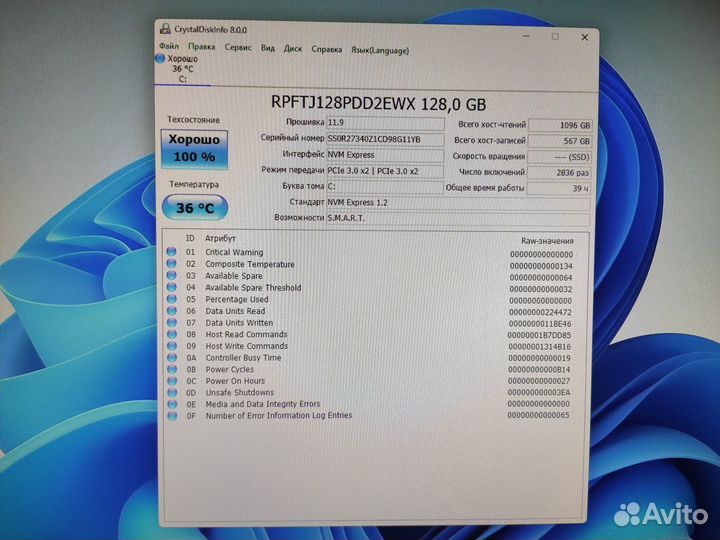Select the Power On Hours attribute text
The image size is (720, 540).
[235, 381]
